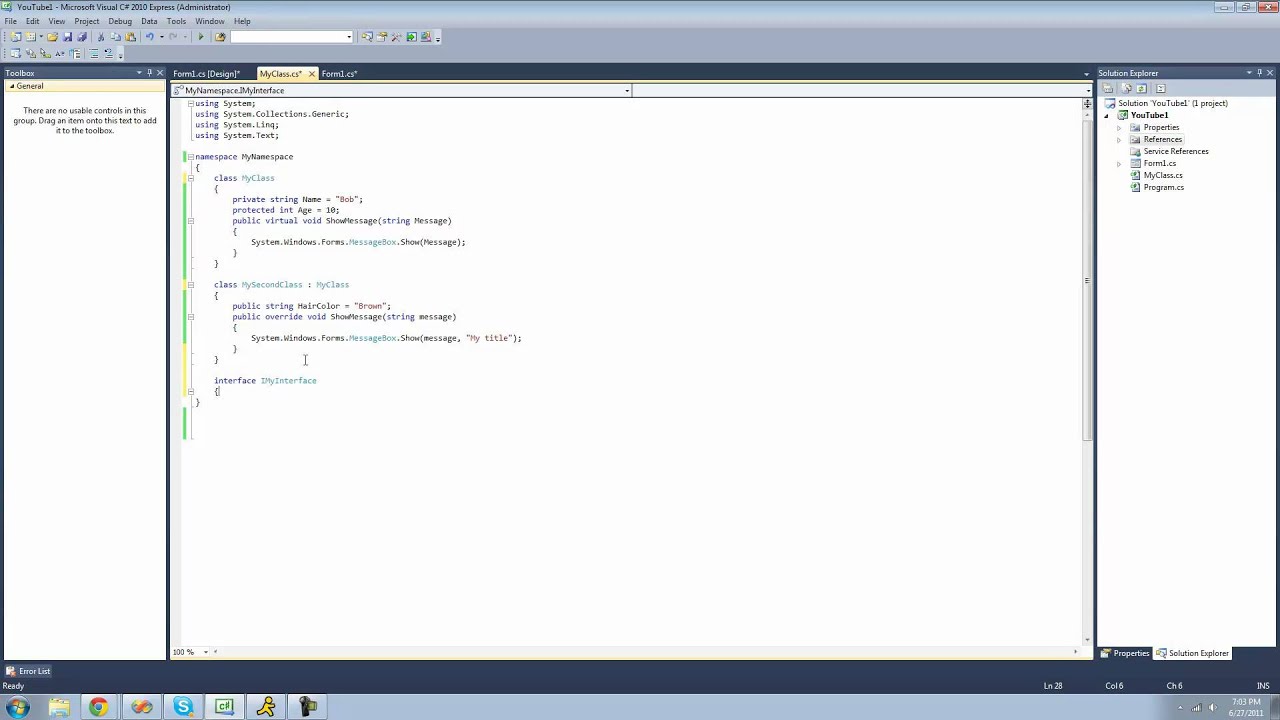The height and width of the screenshot is (720, 1280).
Task: Open the Edit menu
Action: pos(32,21)
